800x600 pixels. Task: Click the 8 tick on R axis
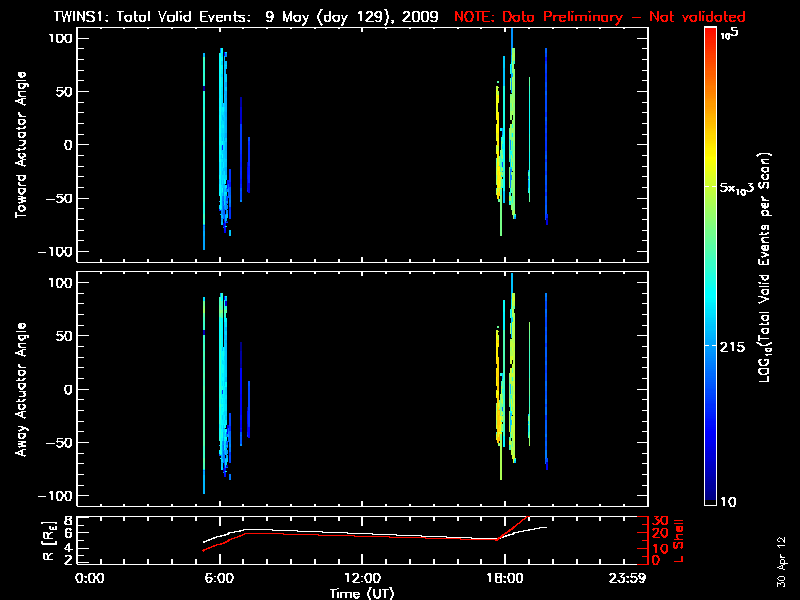[67, 521]
